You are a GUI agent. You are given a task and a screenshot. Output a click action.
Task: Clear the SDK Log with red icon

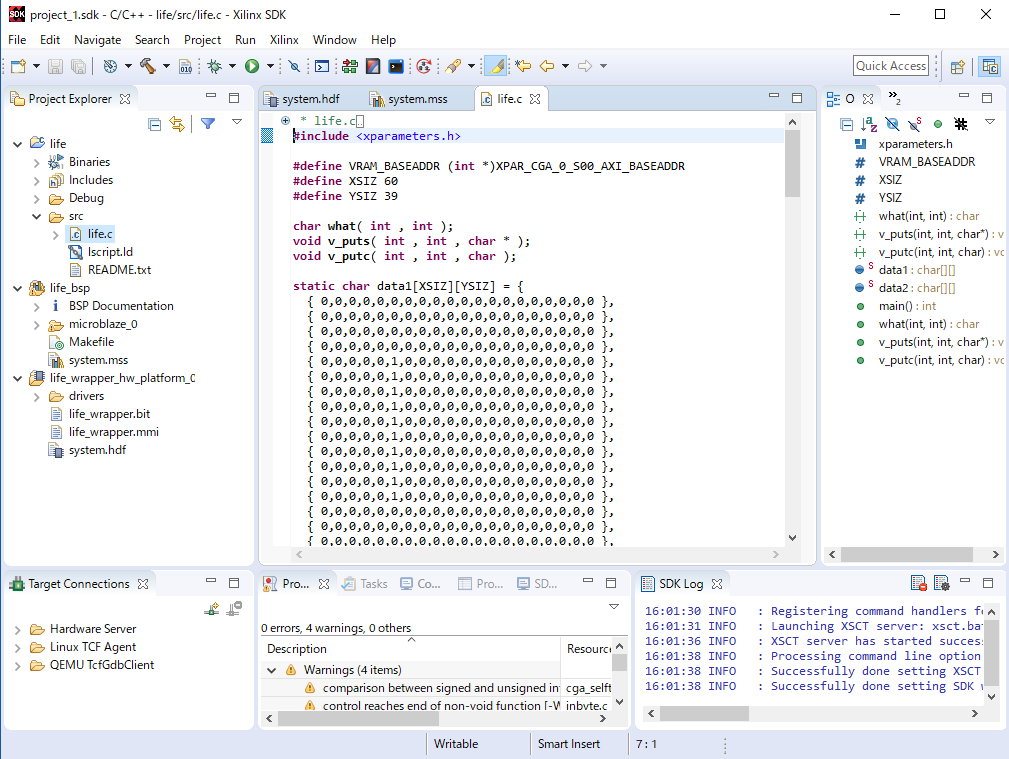click(918, 583)
